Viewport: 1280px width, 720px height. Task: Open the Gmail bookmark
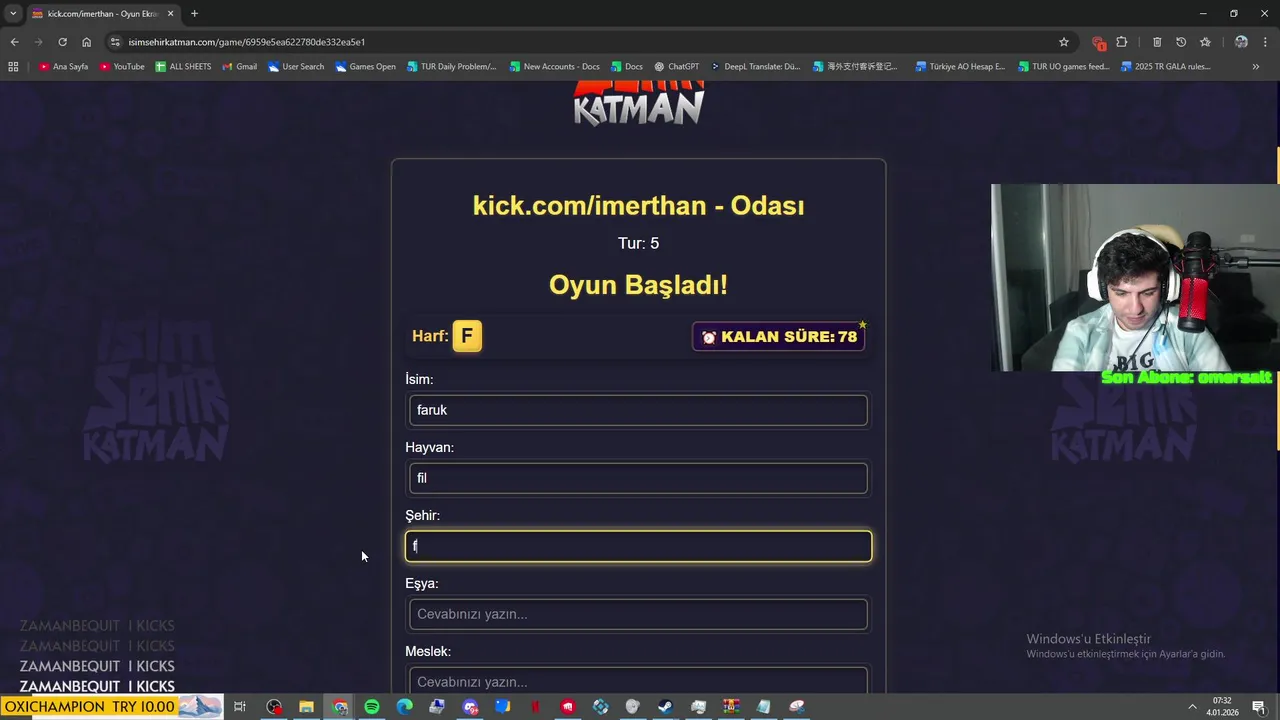click(x=240, y=67)
